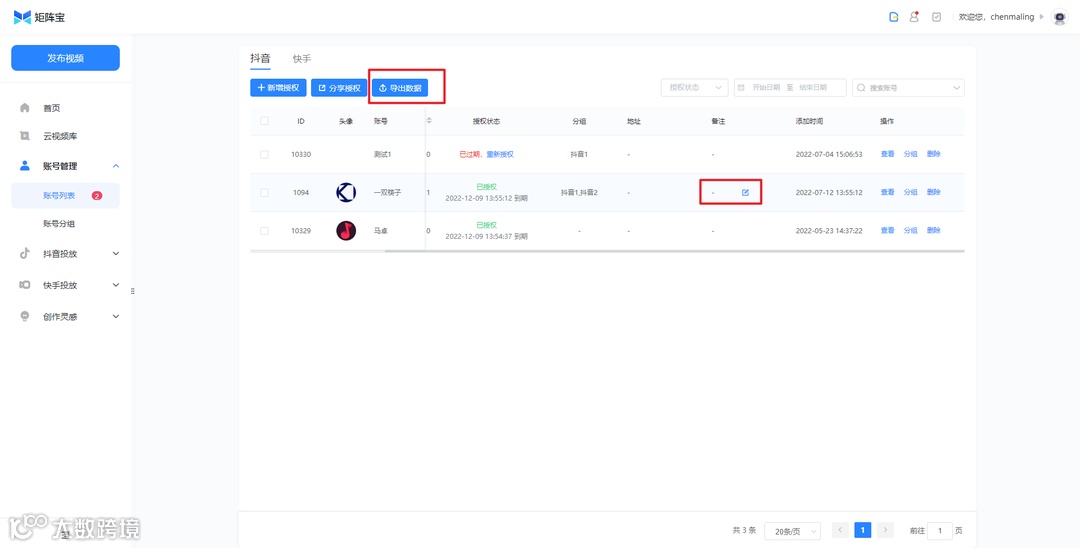The image size is (1080, 548).
Task: Click the 2022-07-04 15:06:53 timestamp
Action: (829, 154)
